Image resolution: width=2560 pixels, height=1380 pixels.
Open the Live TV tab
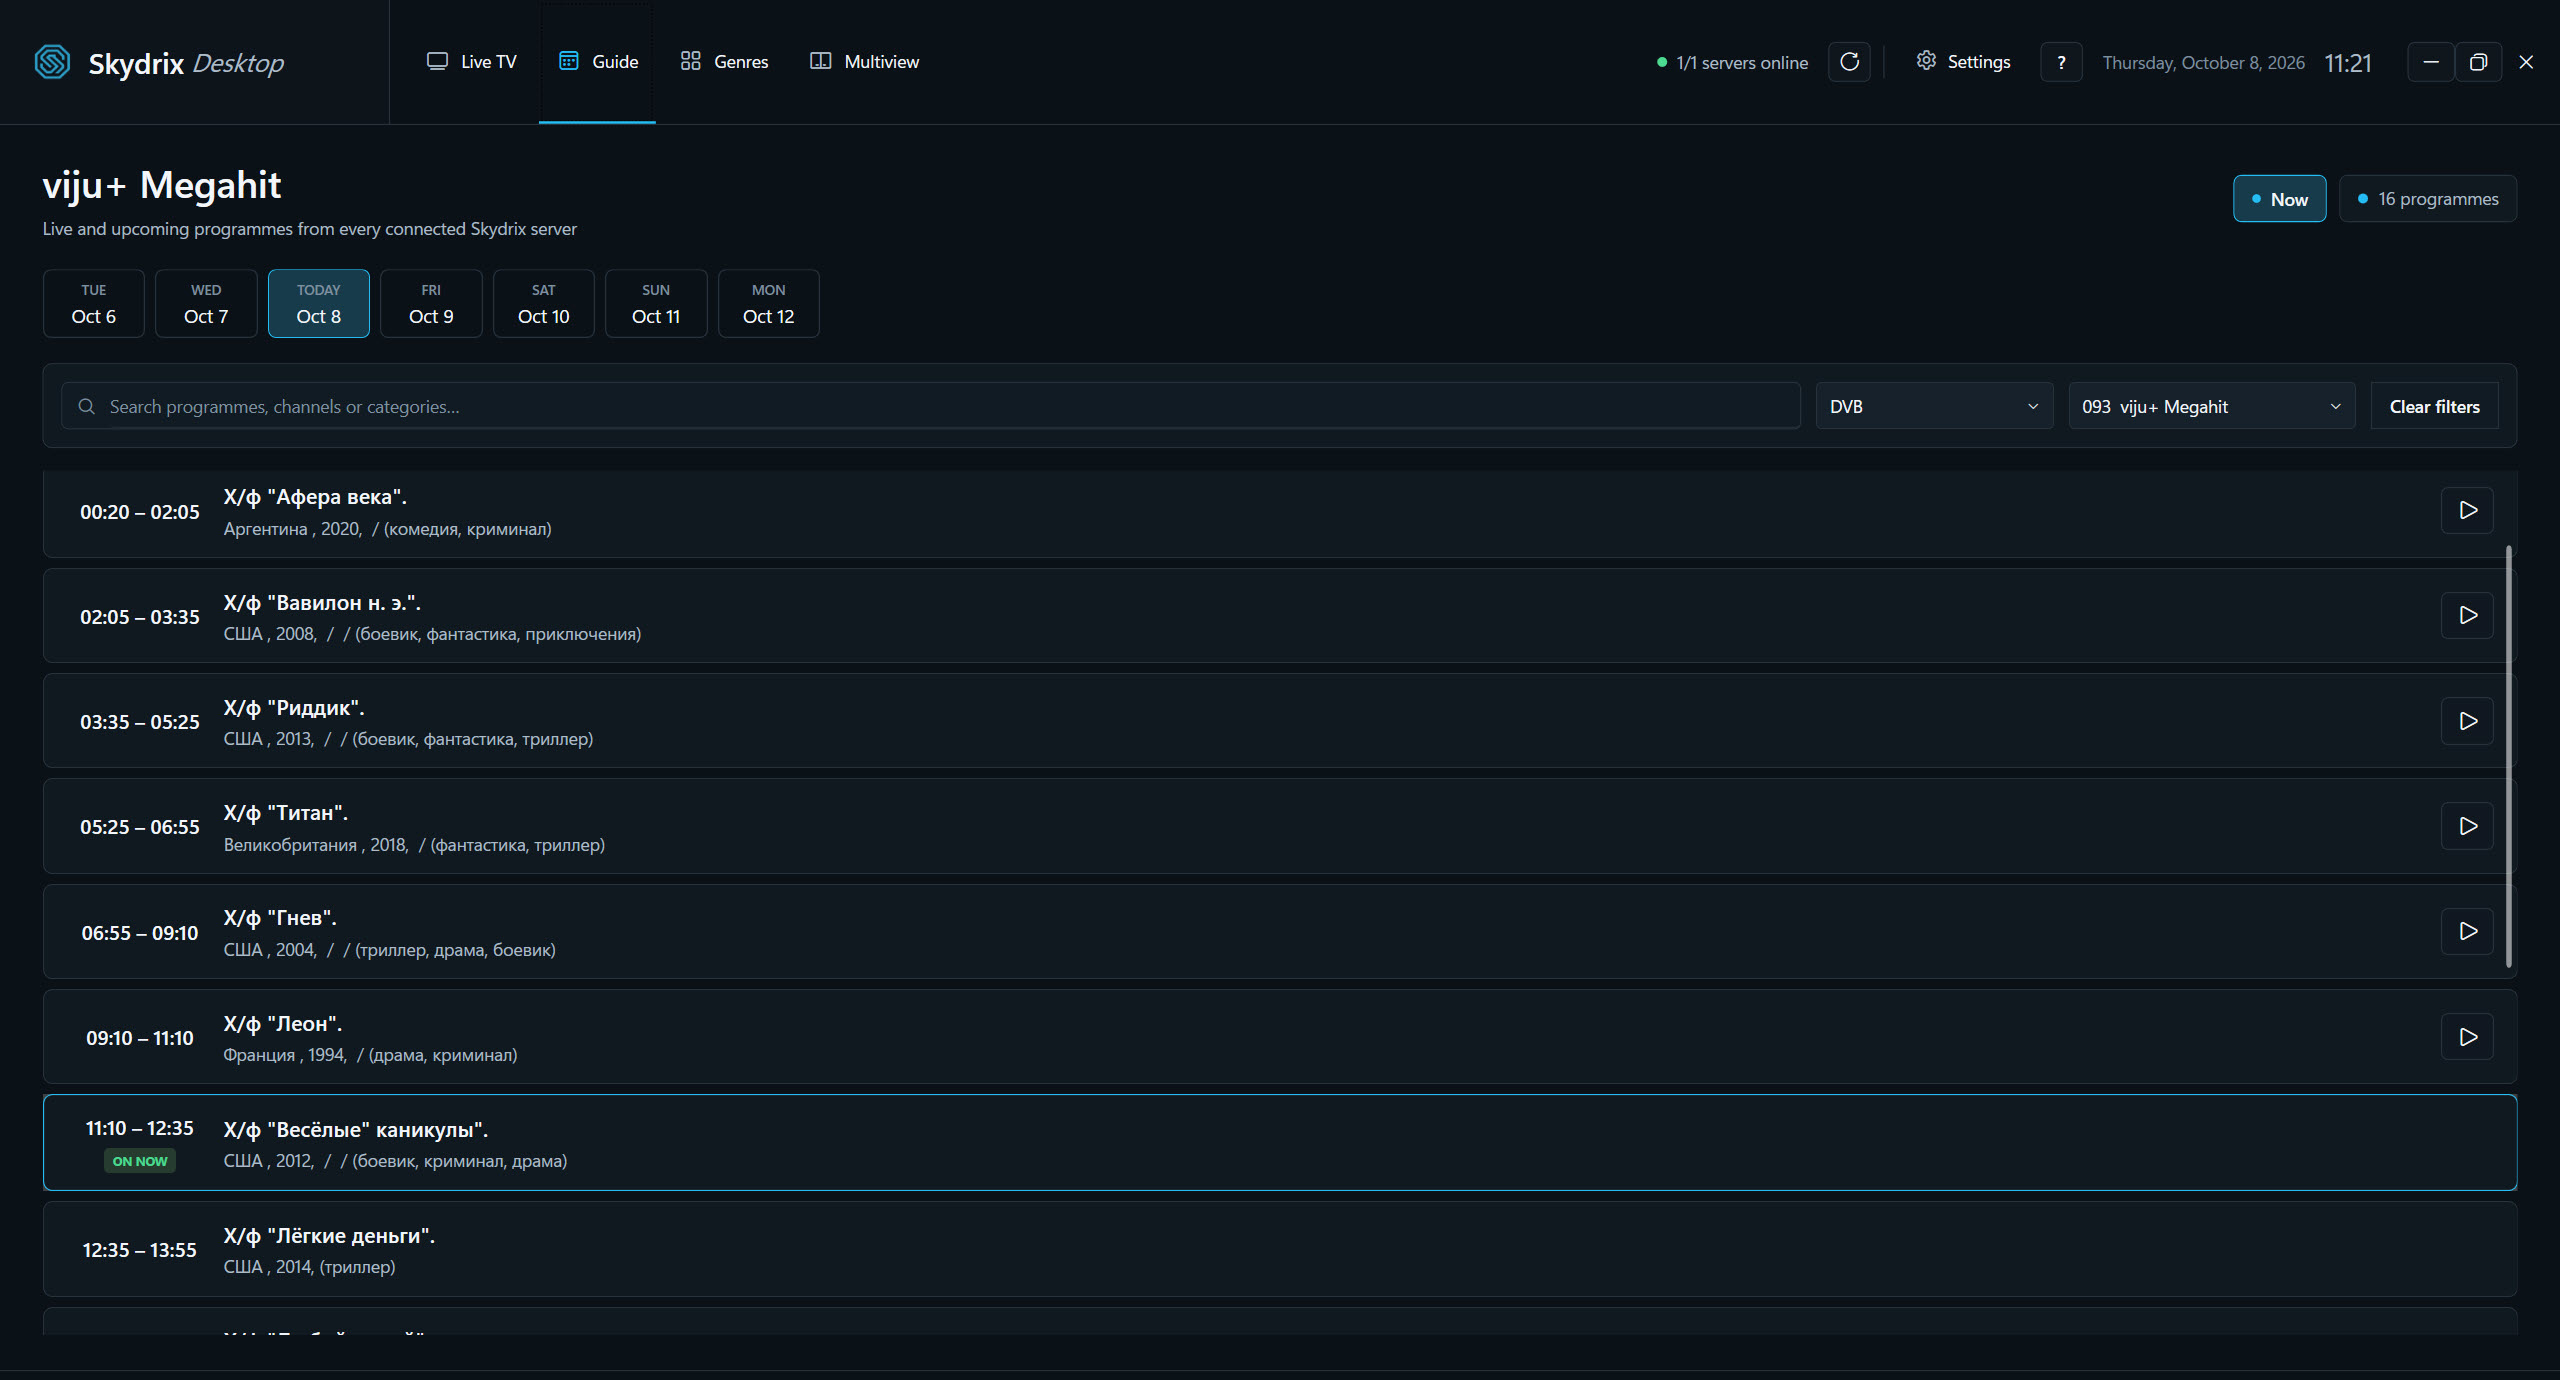472,62
